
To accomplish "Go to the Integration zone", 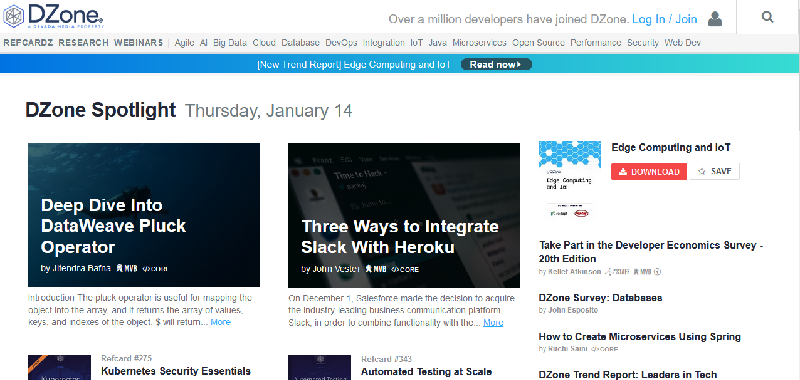I will click(x=384, y=43).
